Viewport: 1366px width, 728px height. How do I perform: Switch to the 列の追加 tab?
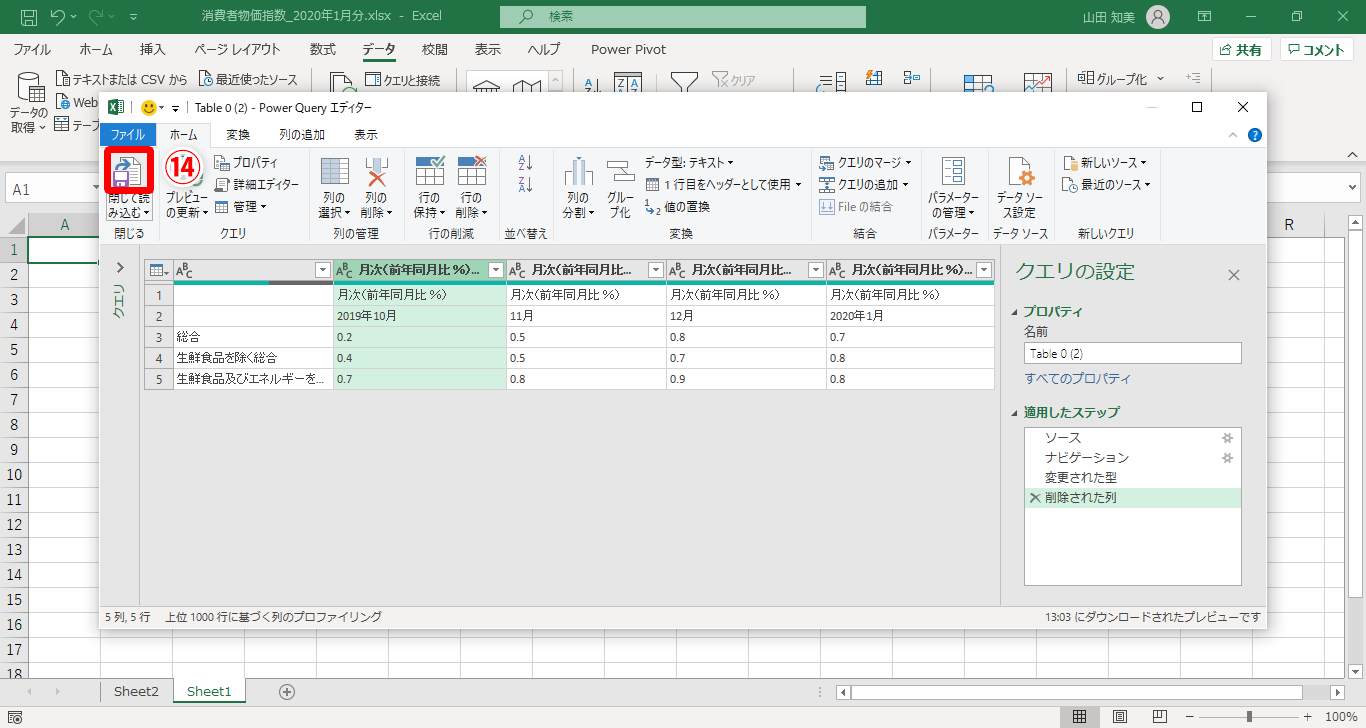(x=301, y=134)
